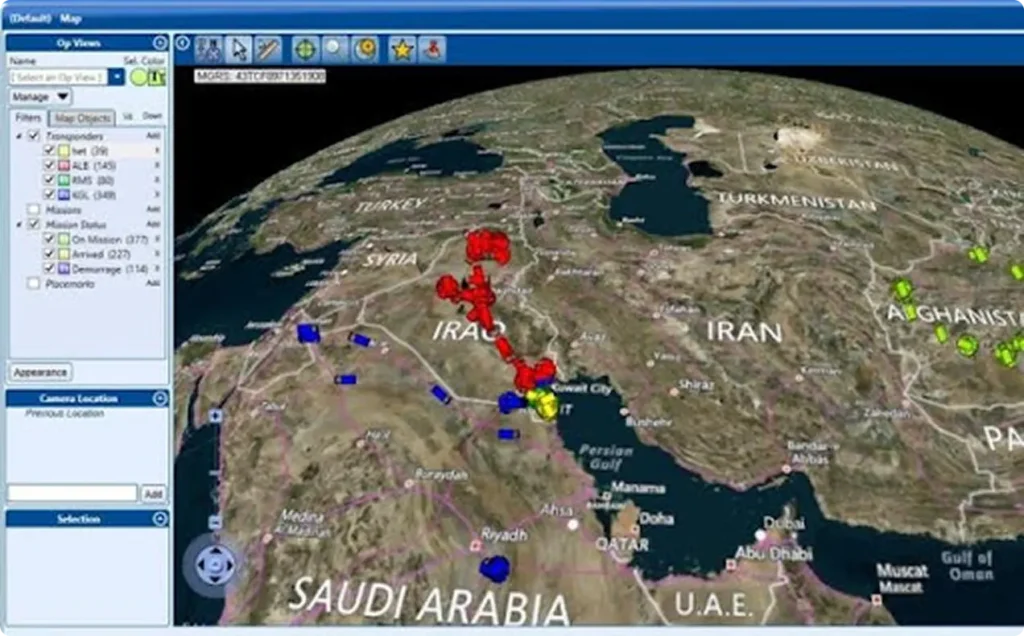Uncheck the ALE (145) transponder layer
1024x636 pixels.
pyautogui.click(x=50, y=166)
